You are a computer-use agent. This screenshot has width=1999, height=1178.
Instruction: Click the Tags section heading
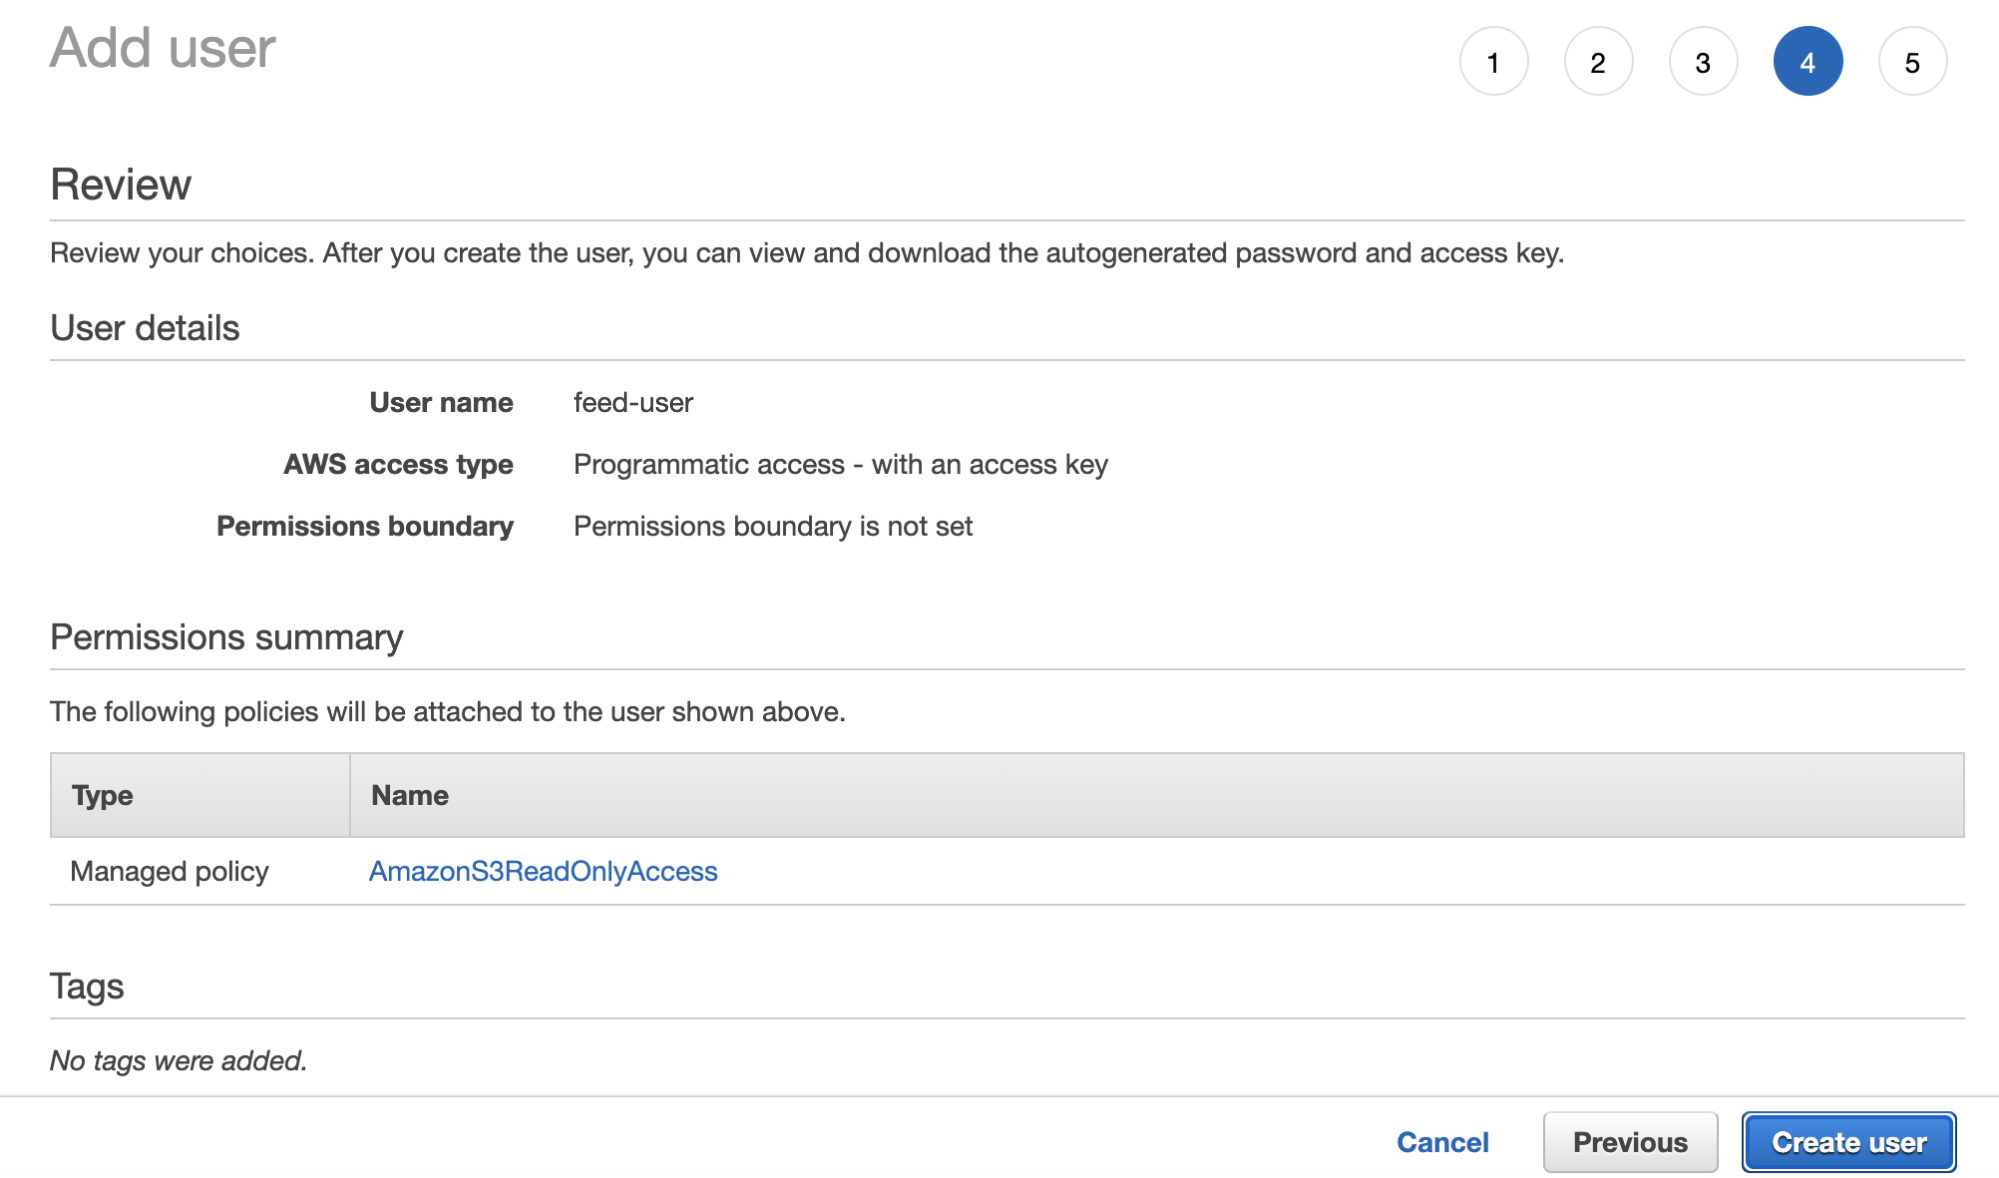[x=87, y=986]
